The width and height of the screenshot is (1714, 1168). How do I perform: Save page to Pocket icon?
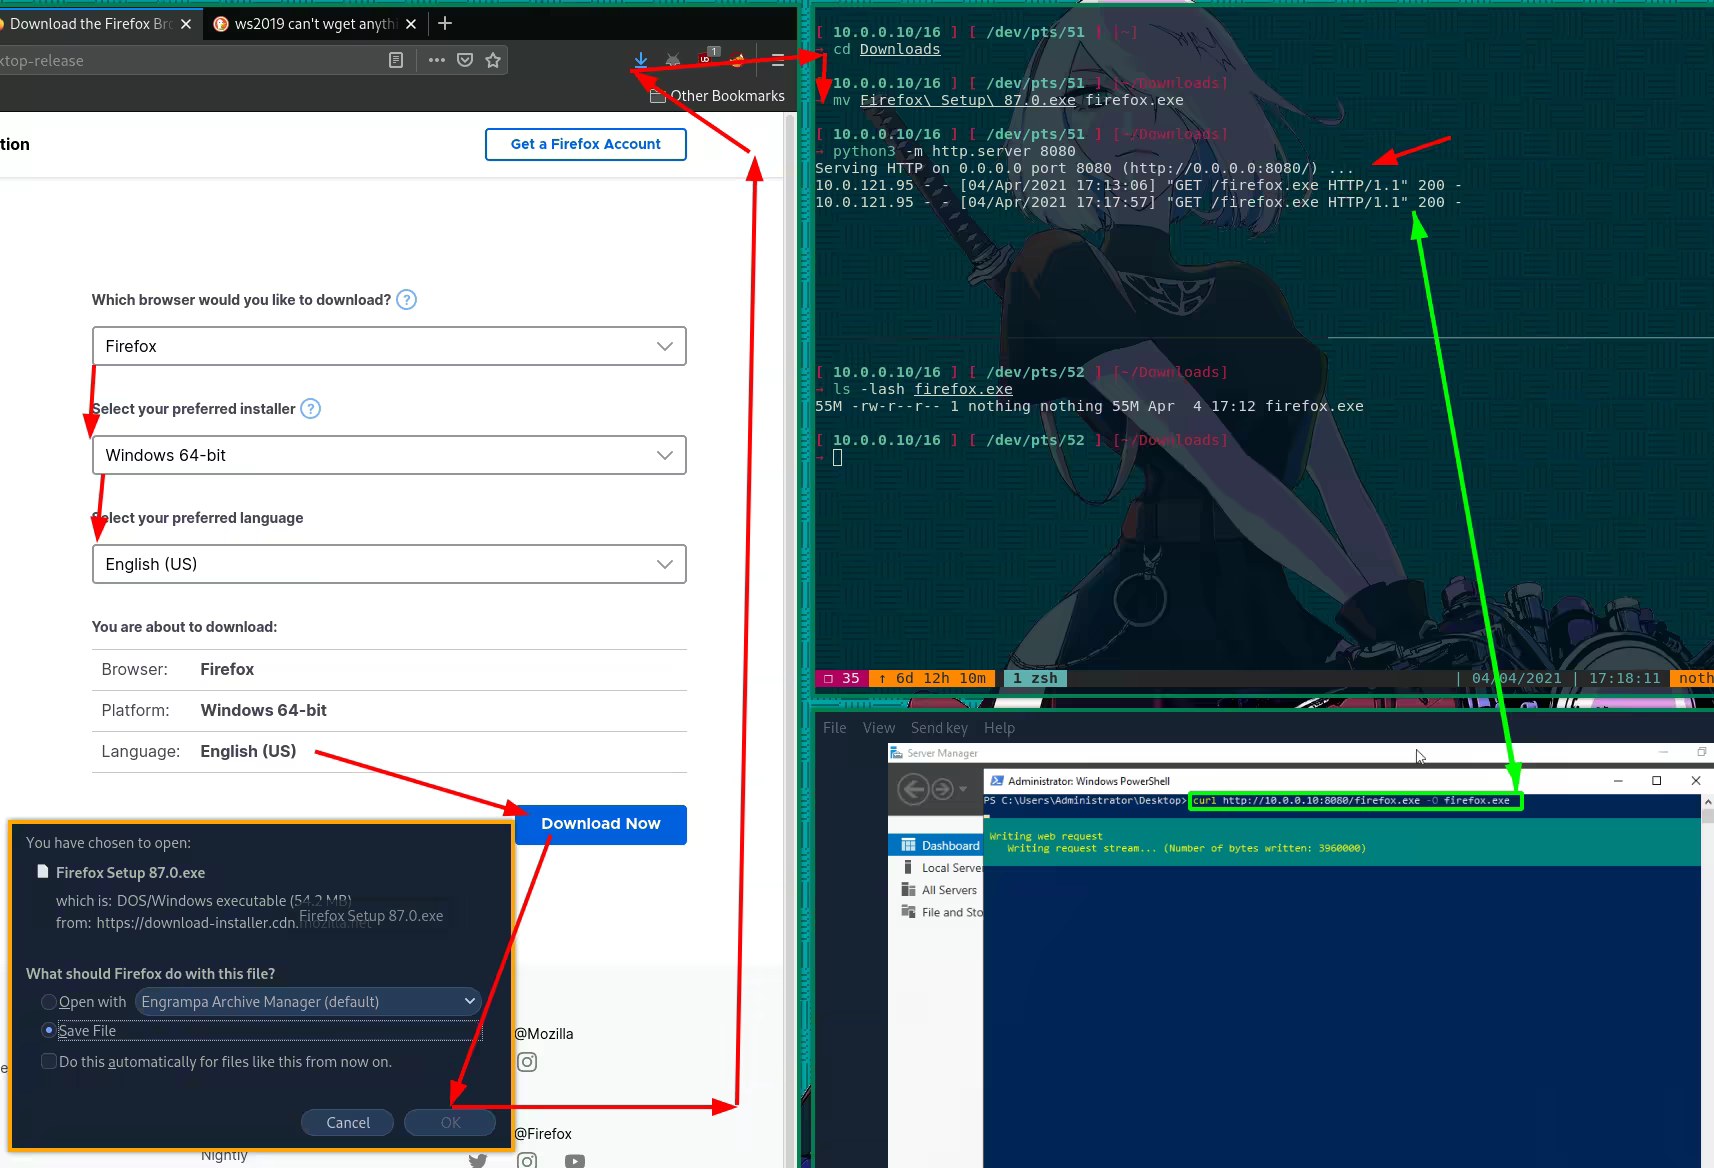(465, 60)
